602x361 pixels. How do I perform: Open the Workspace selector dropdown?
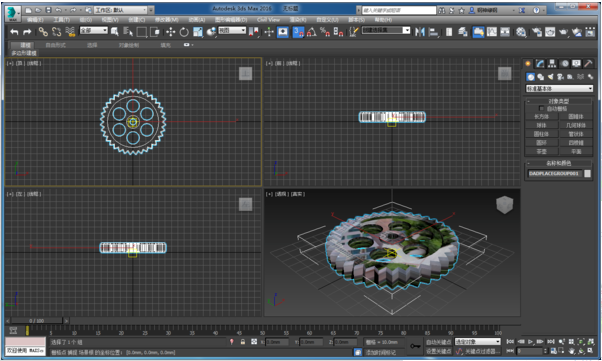point(121,10)
